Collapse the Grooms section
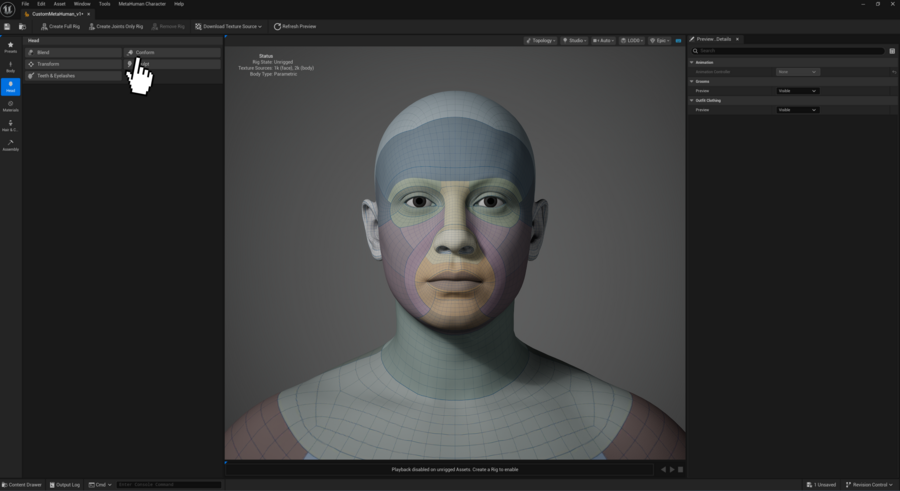The width and height of the screenshot is (900, 491). tap(692, 81)
